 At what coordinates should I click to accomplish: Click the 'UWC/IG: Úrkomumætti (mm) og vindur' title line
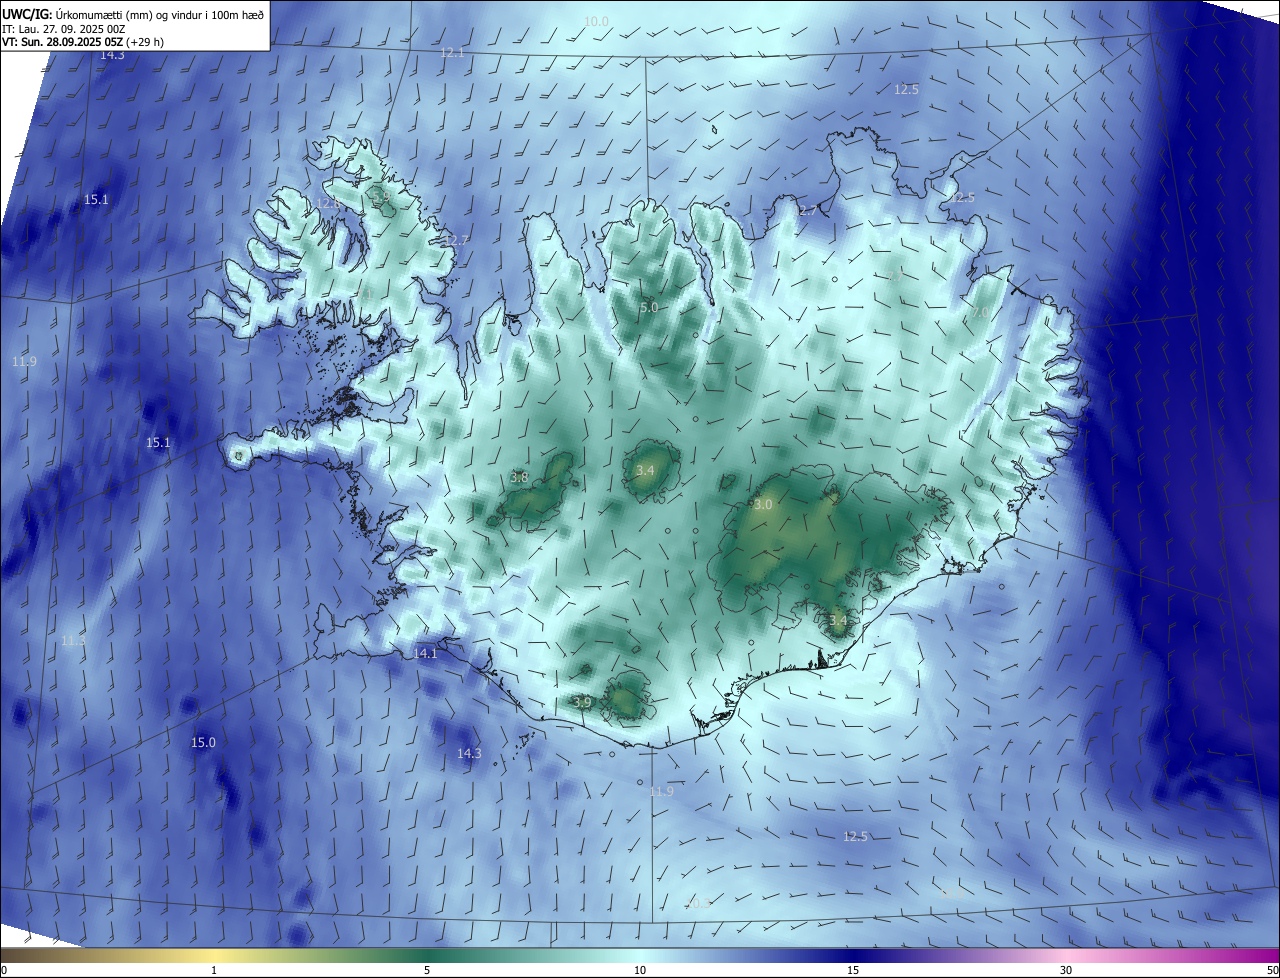coord(134,14)
